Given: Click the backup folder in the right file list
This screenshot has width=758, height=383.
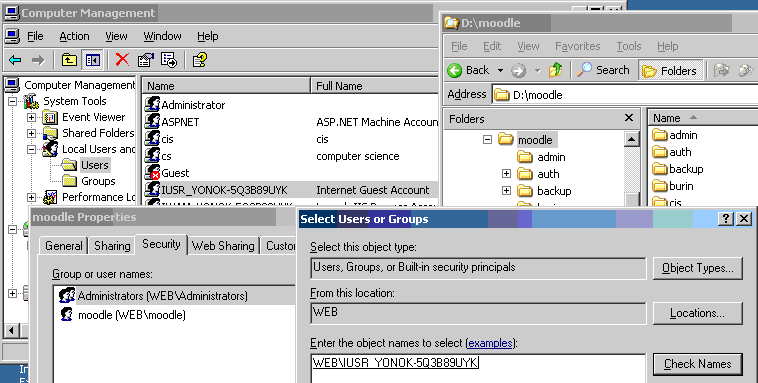Looking at the screenshot, I should pyautogui.click(x=678, y=169).
